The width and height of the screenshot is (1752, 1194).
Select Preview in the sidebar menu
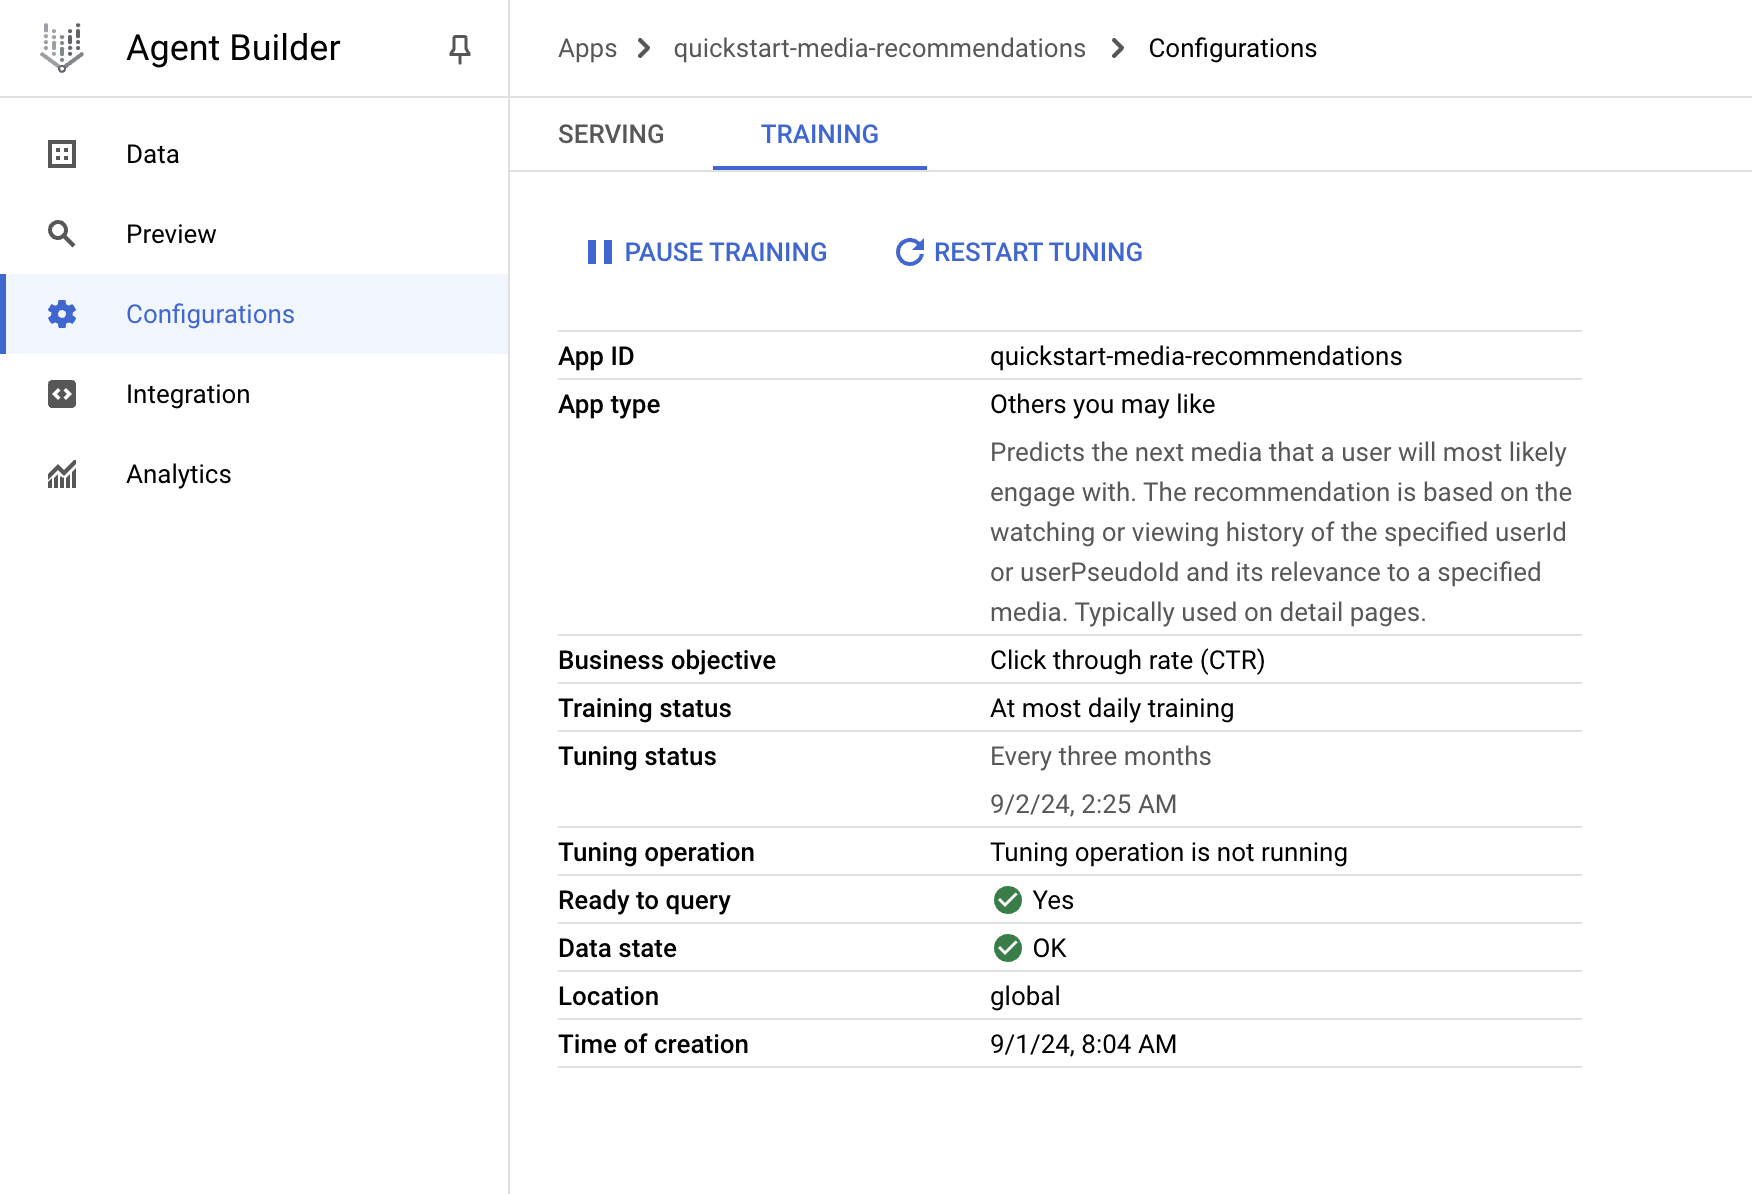coord(171,233)
